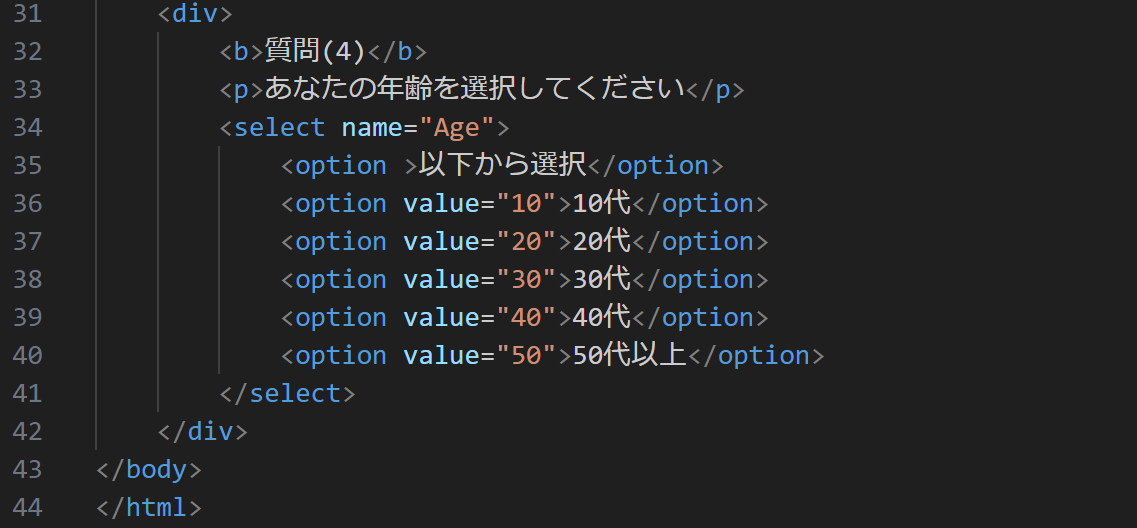This screenshot has height=528, width=1137.
Task: Click the value "10" string
Action: [x=525, y=204]
